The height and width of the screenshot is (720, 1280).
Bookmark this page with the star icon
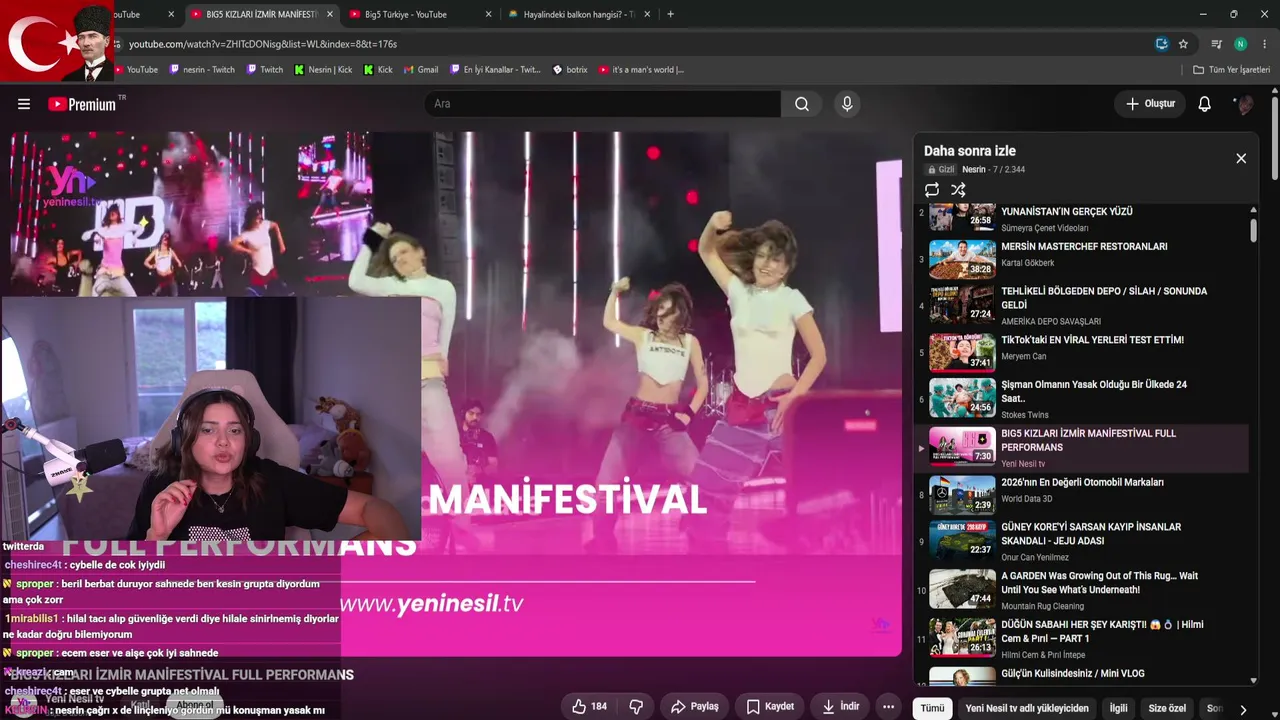(1183, 44)
